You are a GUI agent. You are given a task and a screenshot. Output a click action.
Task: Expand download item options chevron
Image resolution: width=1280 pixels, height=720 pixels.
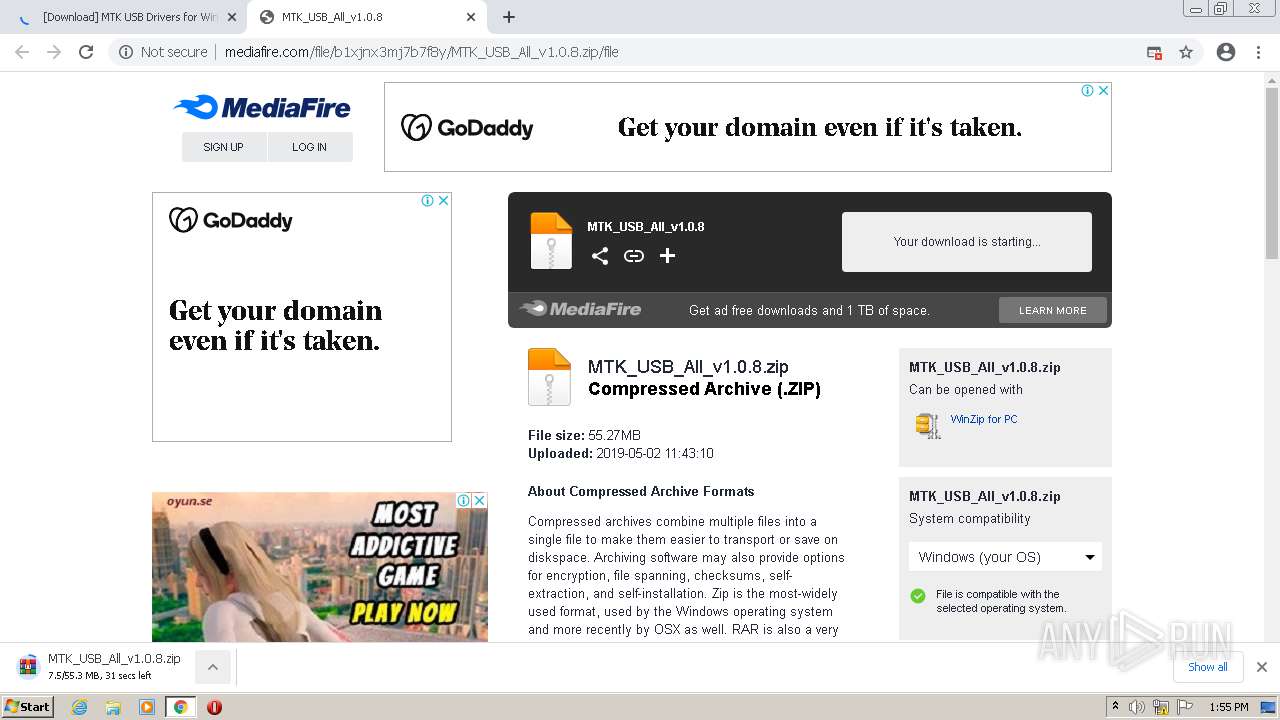click(212, 667)
